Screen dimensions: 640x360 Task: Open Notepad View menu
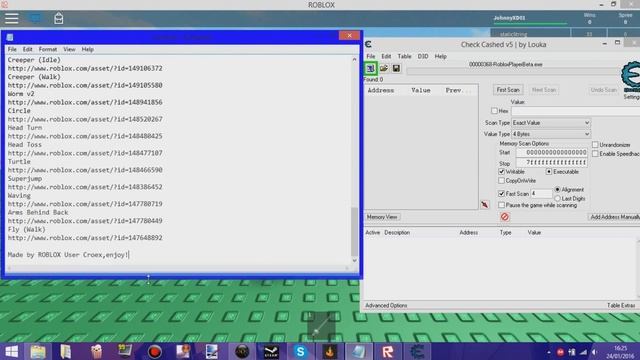(x=69, y=49)
